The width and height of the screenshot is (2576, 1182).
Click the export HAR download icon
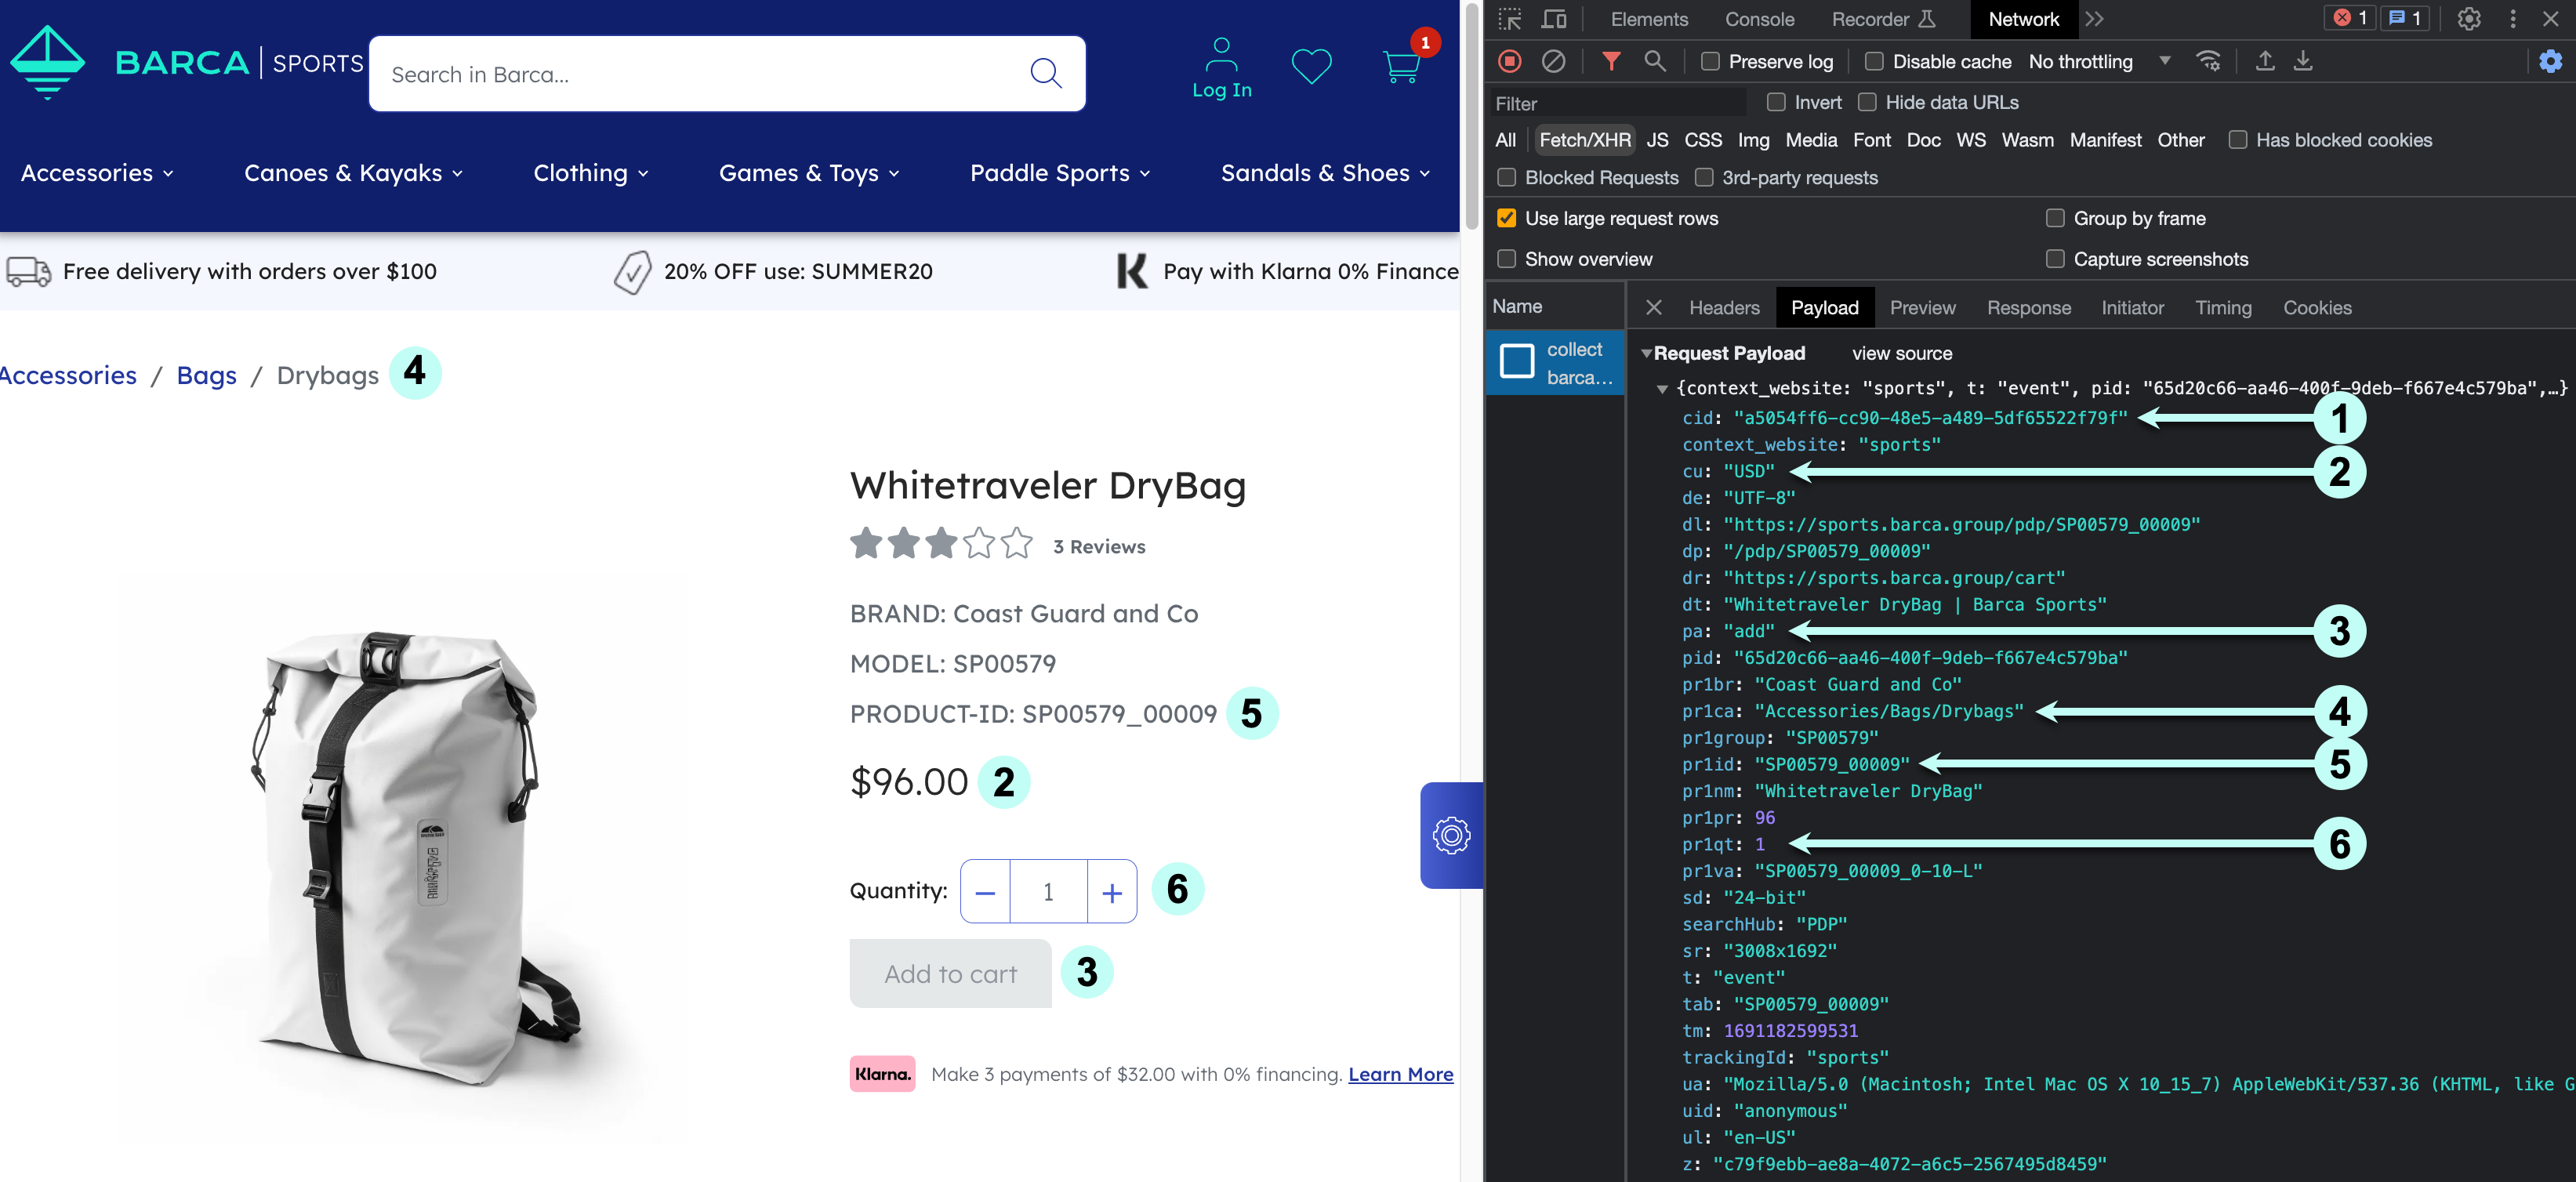(2302, 61)
